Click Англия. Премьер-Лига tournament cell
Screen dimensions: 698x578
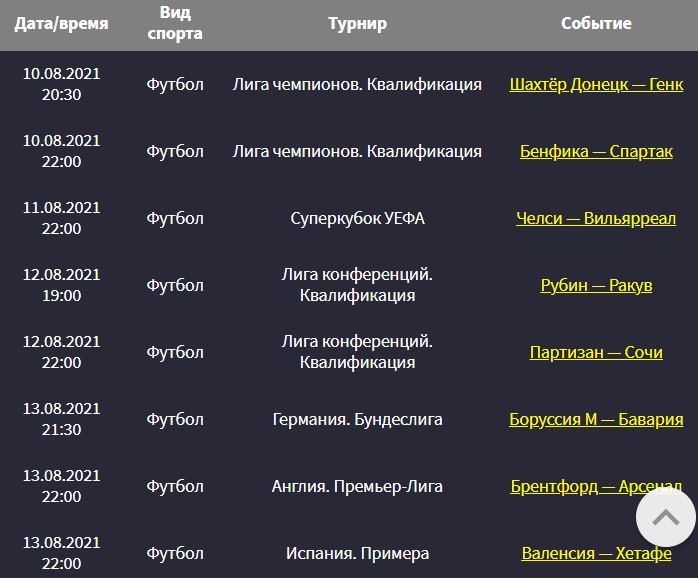(x=357, y=486)
